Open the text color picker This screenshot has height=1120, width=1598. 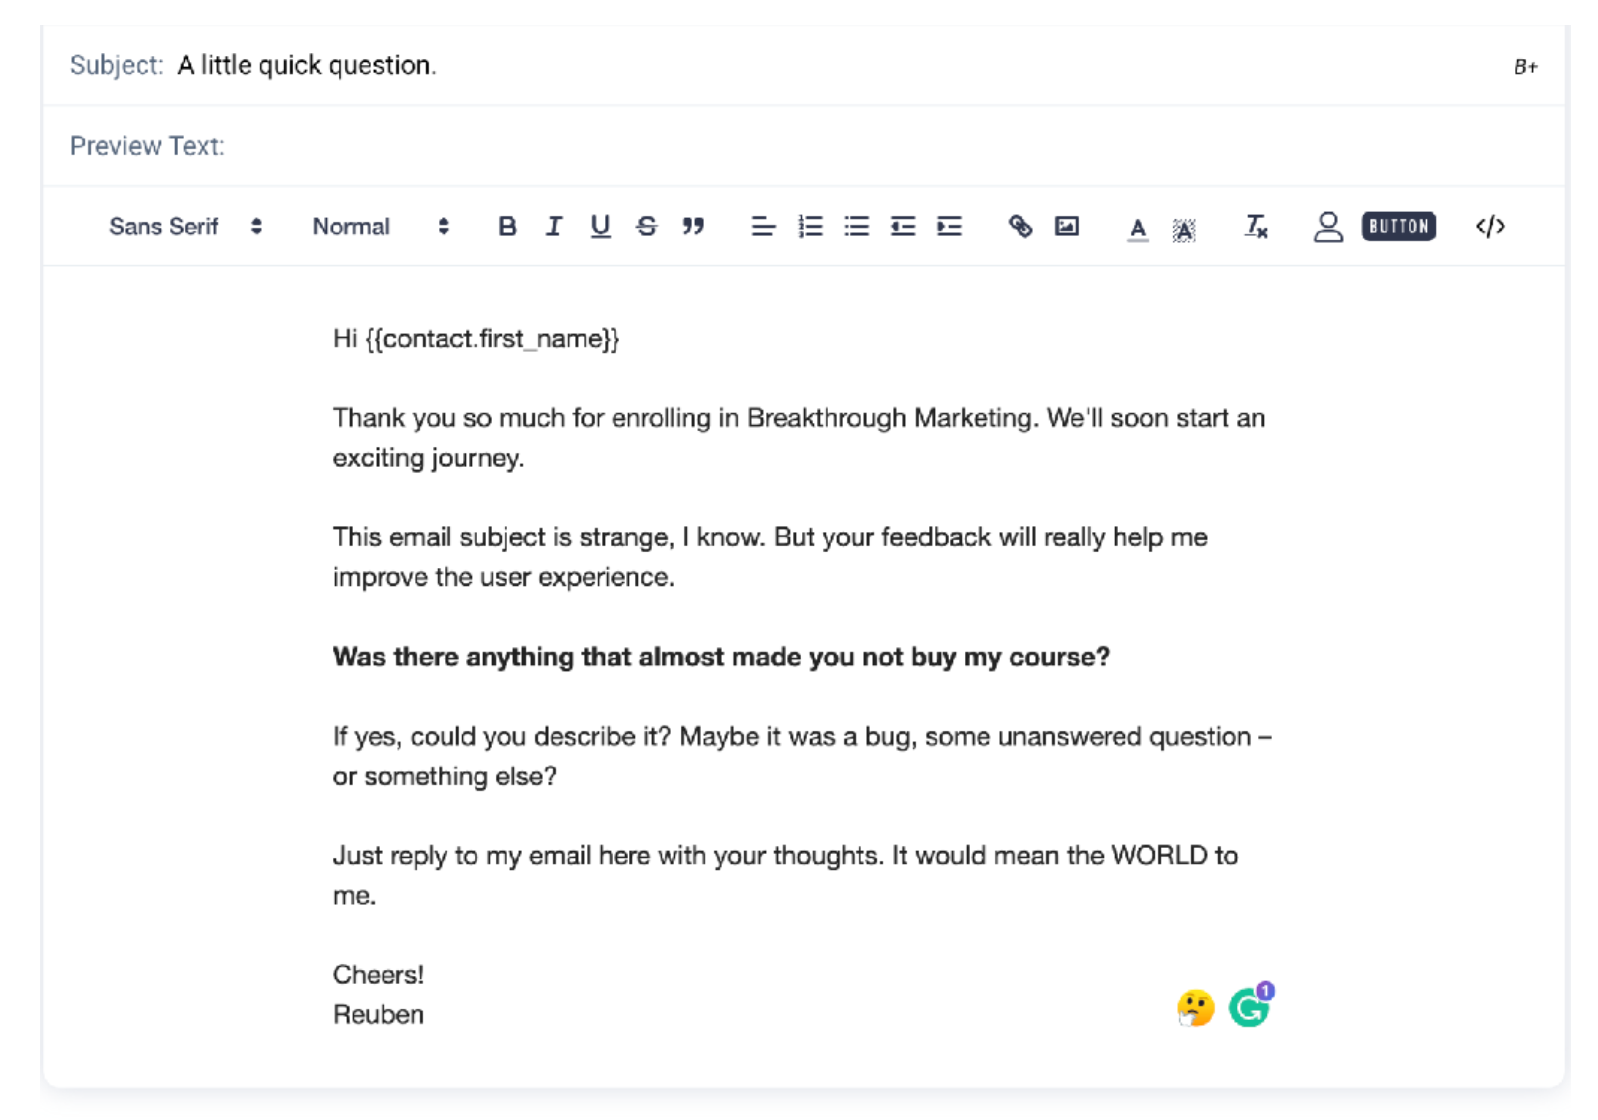pyautogui.click(x=1137, y=229)
